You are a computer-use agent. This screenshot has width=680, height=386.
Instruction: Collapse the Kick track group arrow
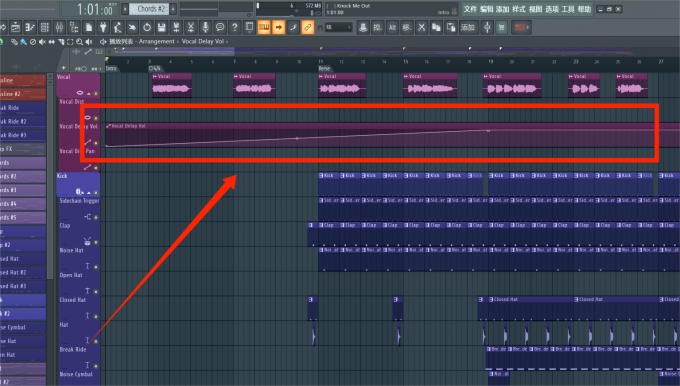click(89, 193)
